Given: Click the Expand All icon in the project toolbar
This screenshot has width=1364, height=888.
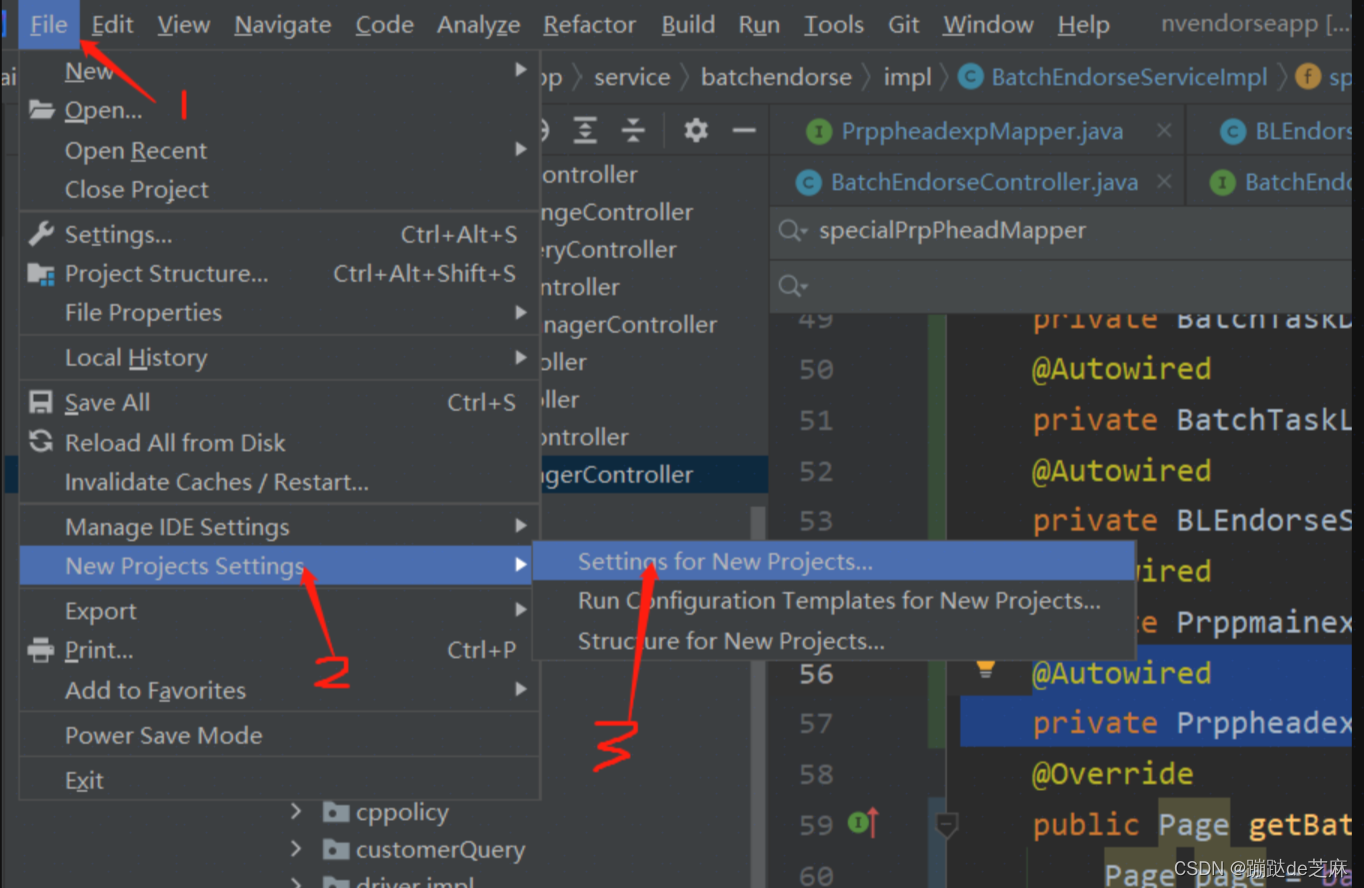Looking at the screenshot, I should (585, 130).
